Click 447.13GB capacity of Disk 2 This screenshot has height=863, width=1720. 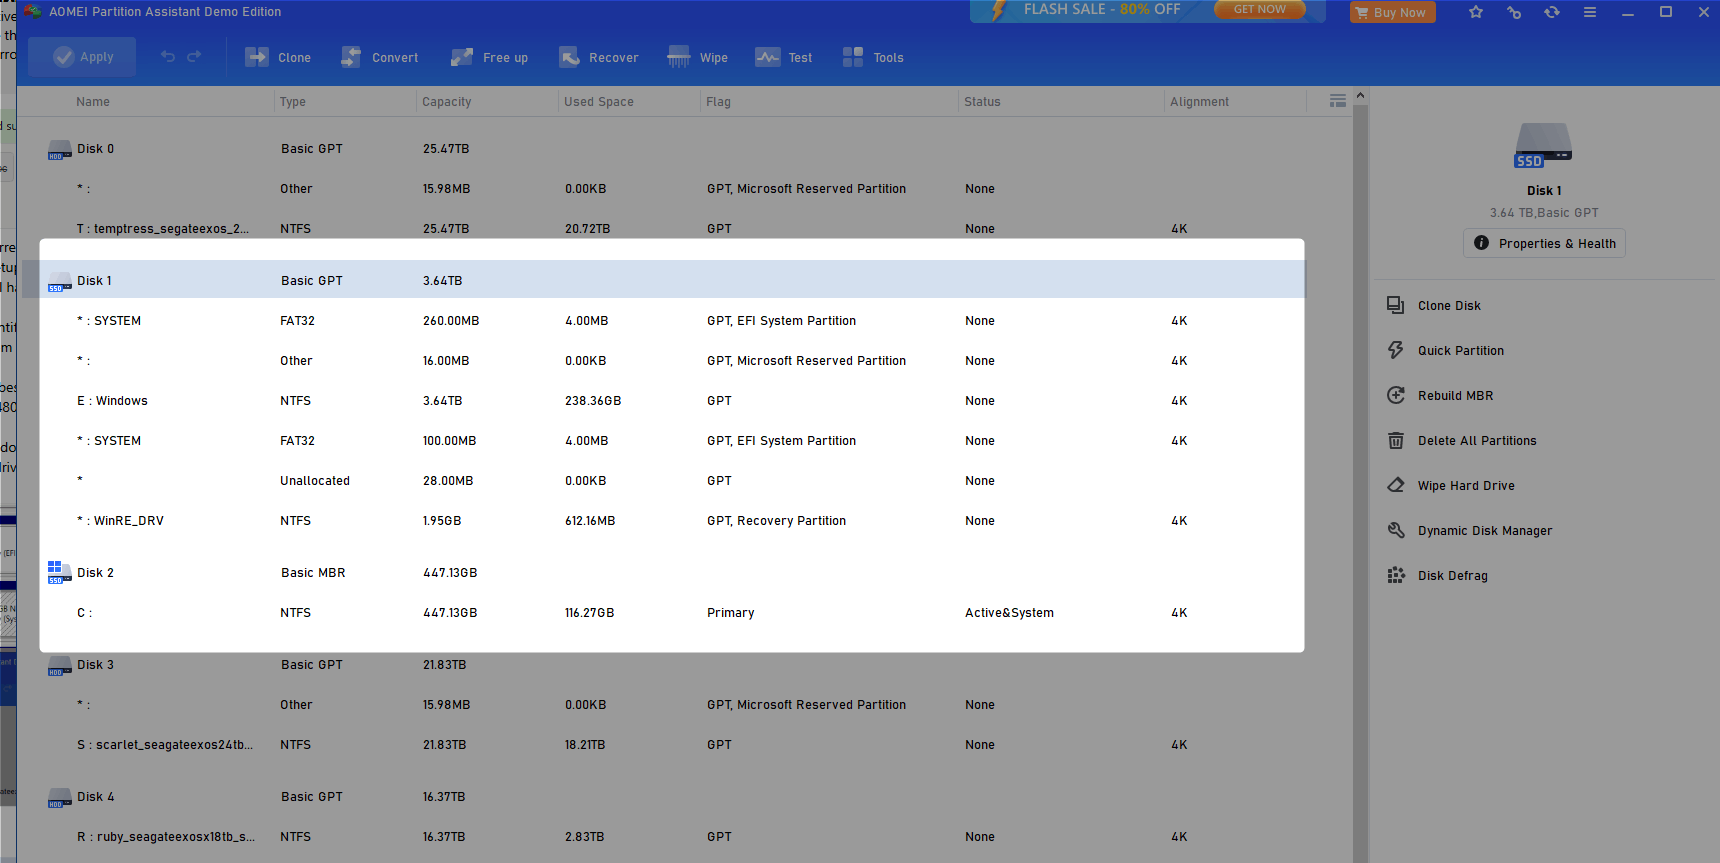coord(450,573)
